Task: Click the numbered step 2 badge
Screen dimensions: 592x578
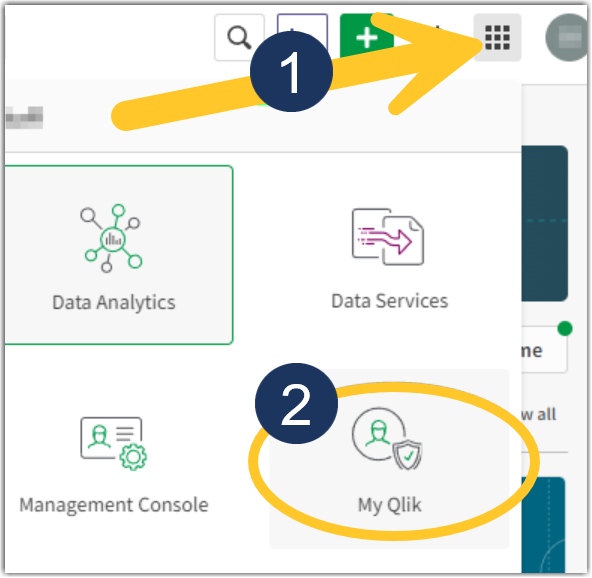Action: [x=296, y=404]
